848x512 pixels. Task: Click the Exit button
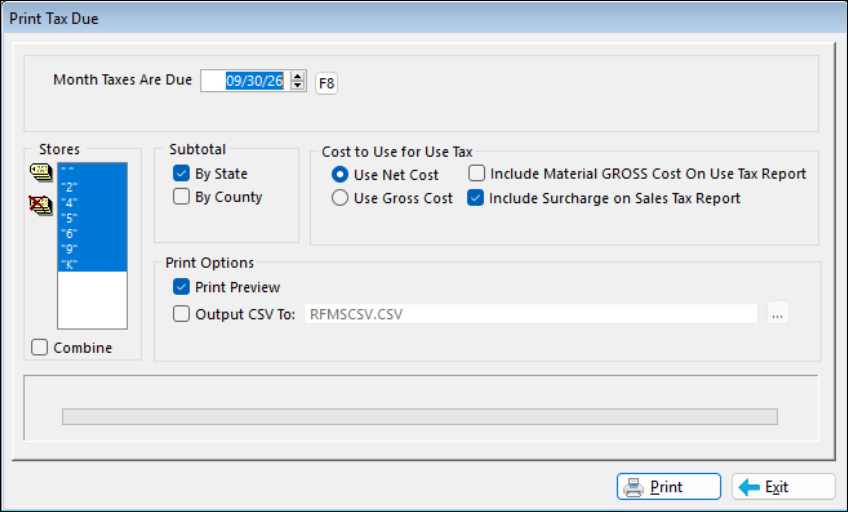(784, 487)
